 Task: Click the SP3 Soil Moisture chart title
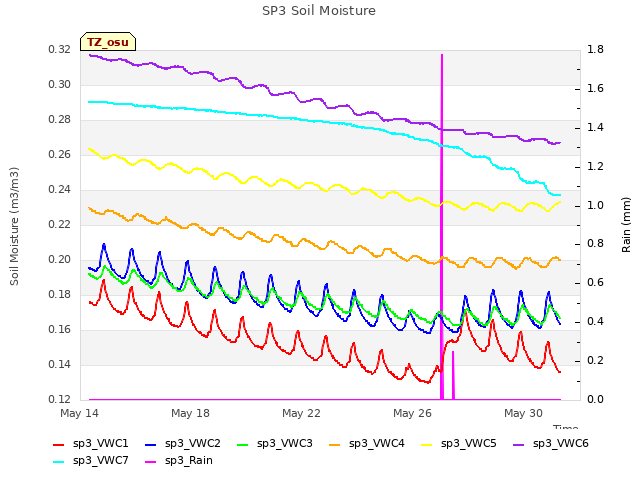coord(319,11)
